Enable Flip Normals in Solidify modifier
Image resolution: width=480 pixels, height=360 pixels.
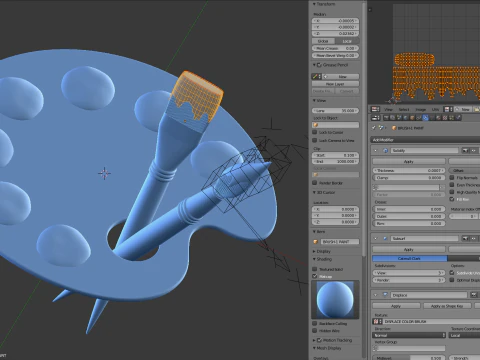(x=452, y=178)
